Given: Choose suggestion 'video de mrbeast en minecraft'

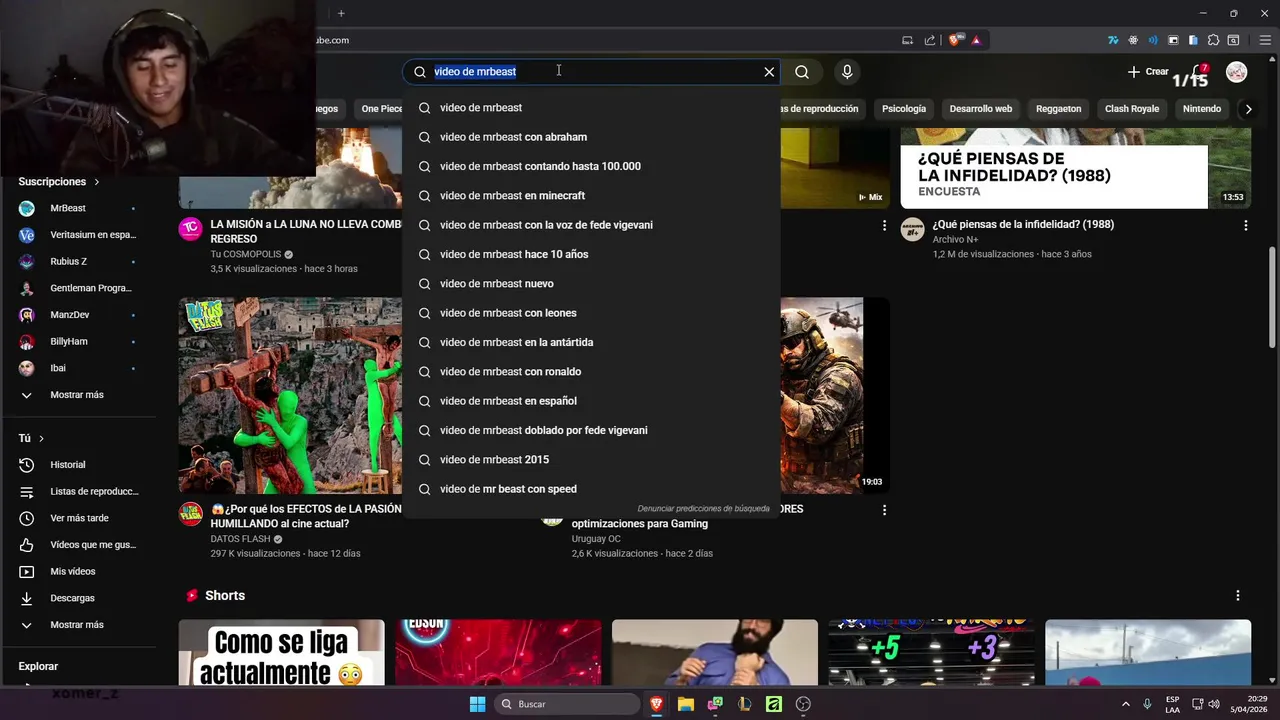Looking at the screenshot, I should coord(591,196).
